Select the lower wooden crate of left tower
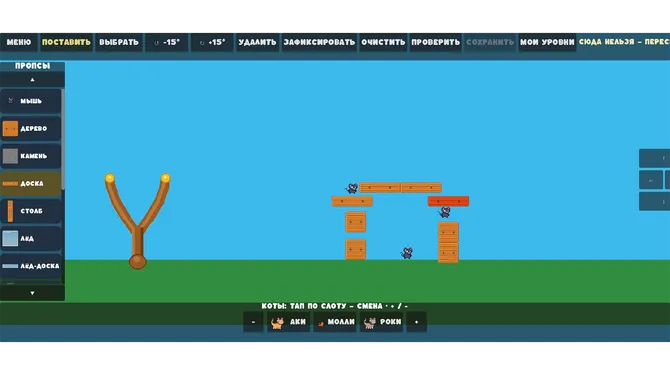The width and height of the screenshot is (670, 376). 356,250
